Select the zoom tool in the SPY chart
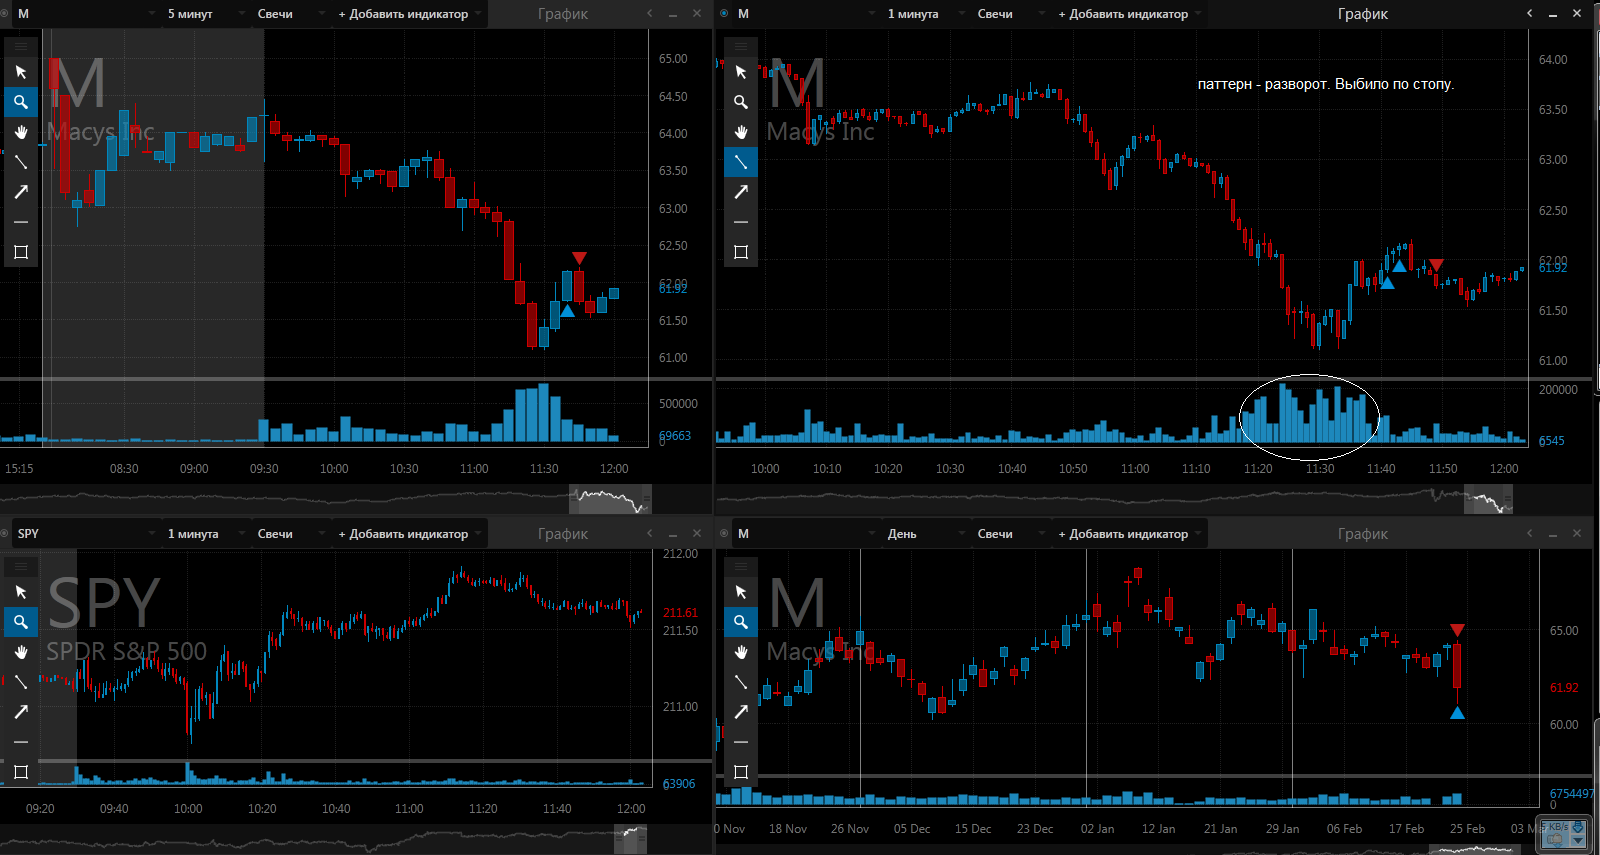Screen dimensions: 1600x855 pos(21,622)
